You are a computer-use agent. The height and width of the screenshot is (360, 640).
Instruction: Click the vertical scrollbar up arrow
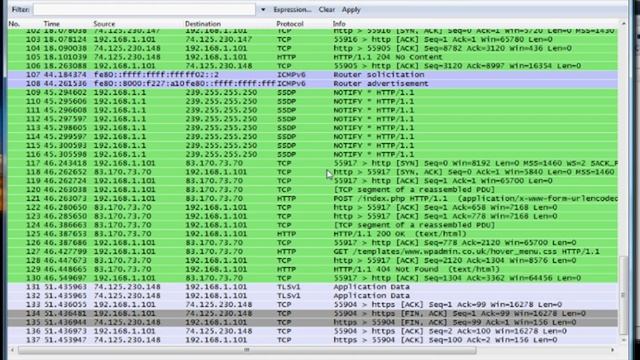623,24
